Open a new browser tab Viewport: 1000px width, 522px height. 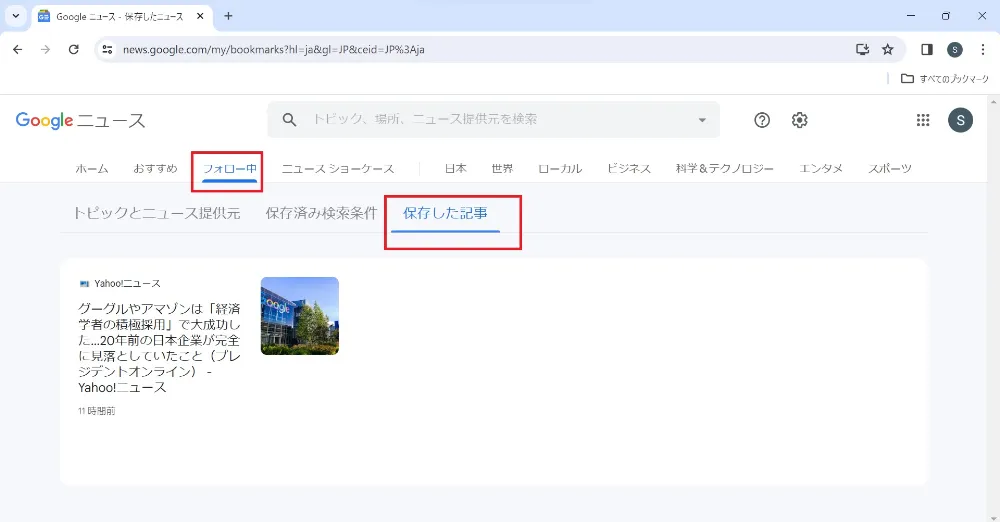(228, 16)
